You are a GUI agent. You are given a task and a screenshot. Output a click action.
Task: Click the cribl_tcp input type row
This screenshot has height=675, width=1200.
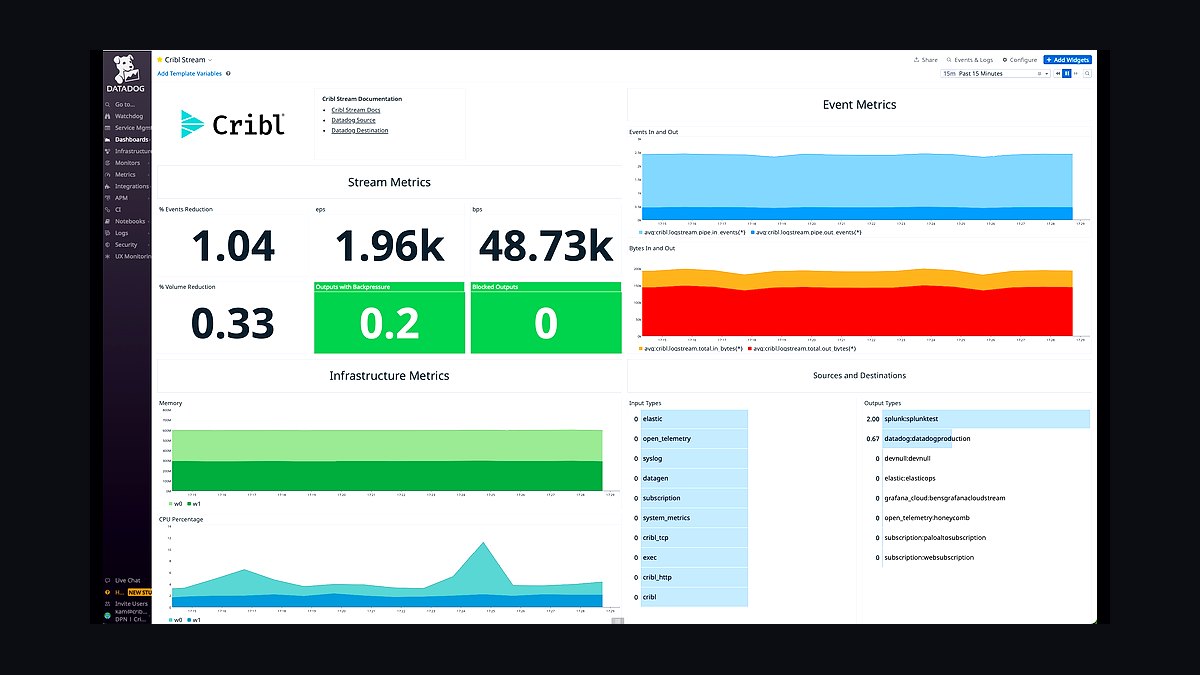point(690,538)
